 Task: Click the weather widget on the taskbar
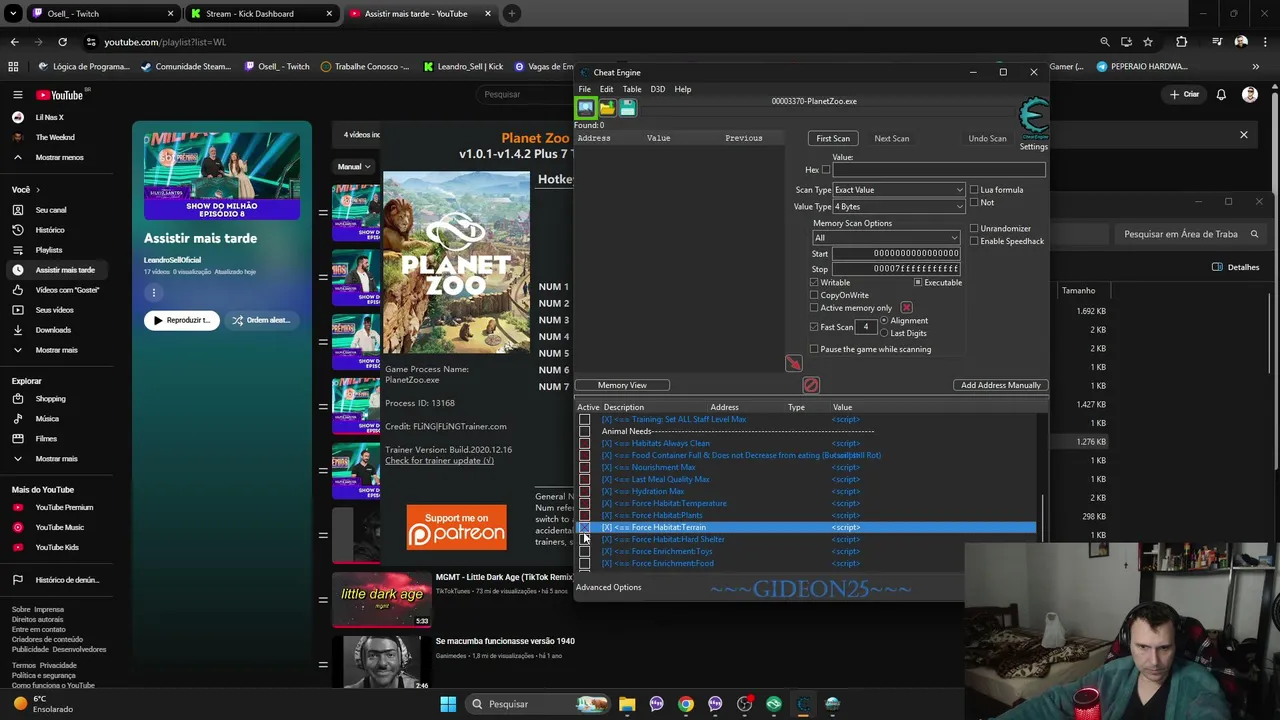(x=45, y=704)
